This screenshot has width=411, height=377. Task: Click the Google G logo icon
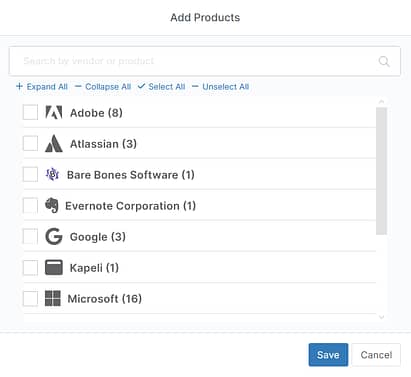coord(54,237)
